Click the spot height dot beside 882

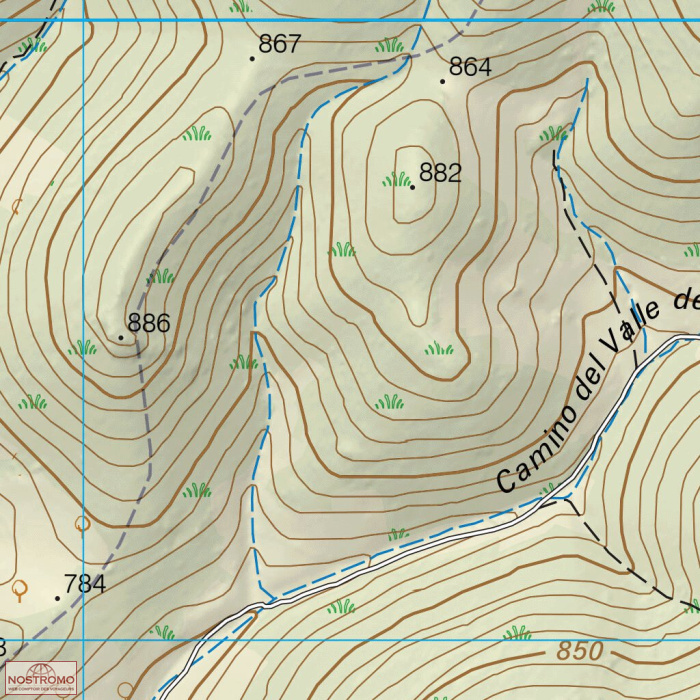[x=412, y=188]
